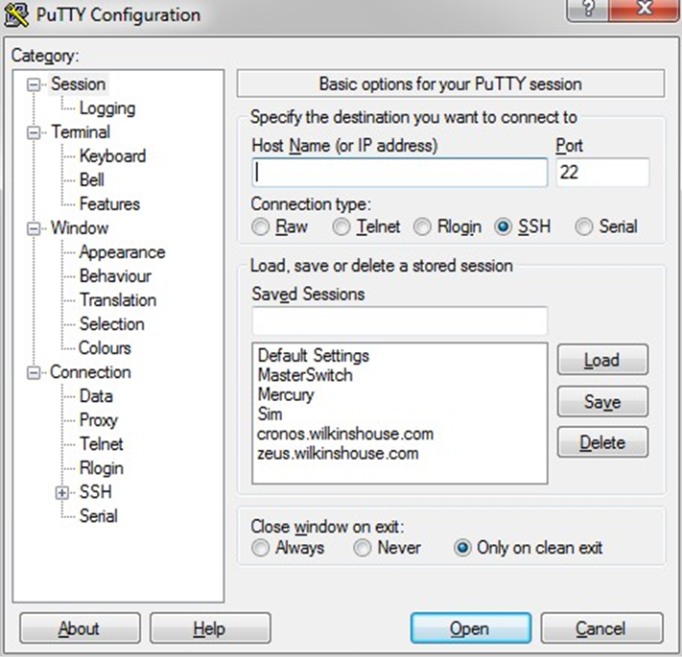This screenshot has height=657, width=682.
Task: Choose Telnet as the connection type
Action: (x=342, y=227)
